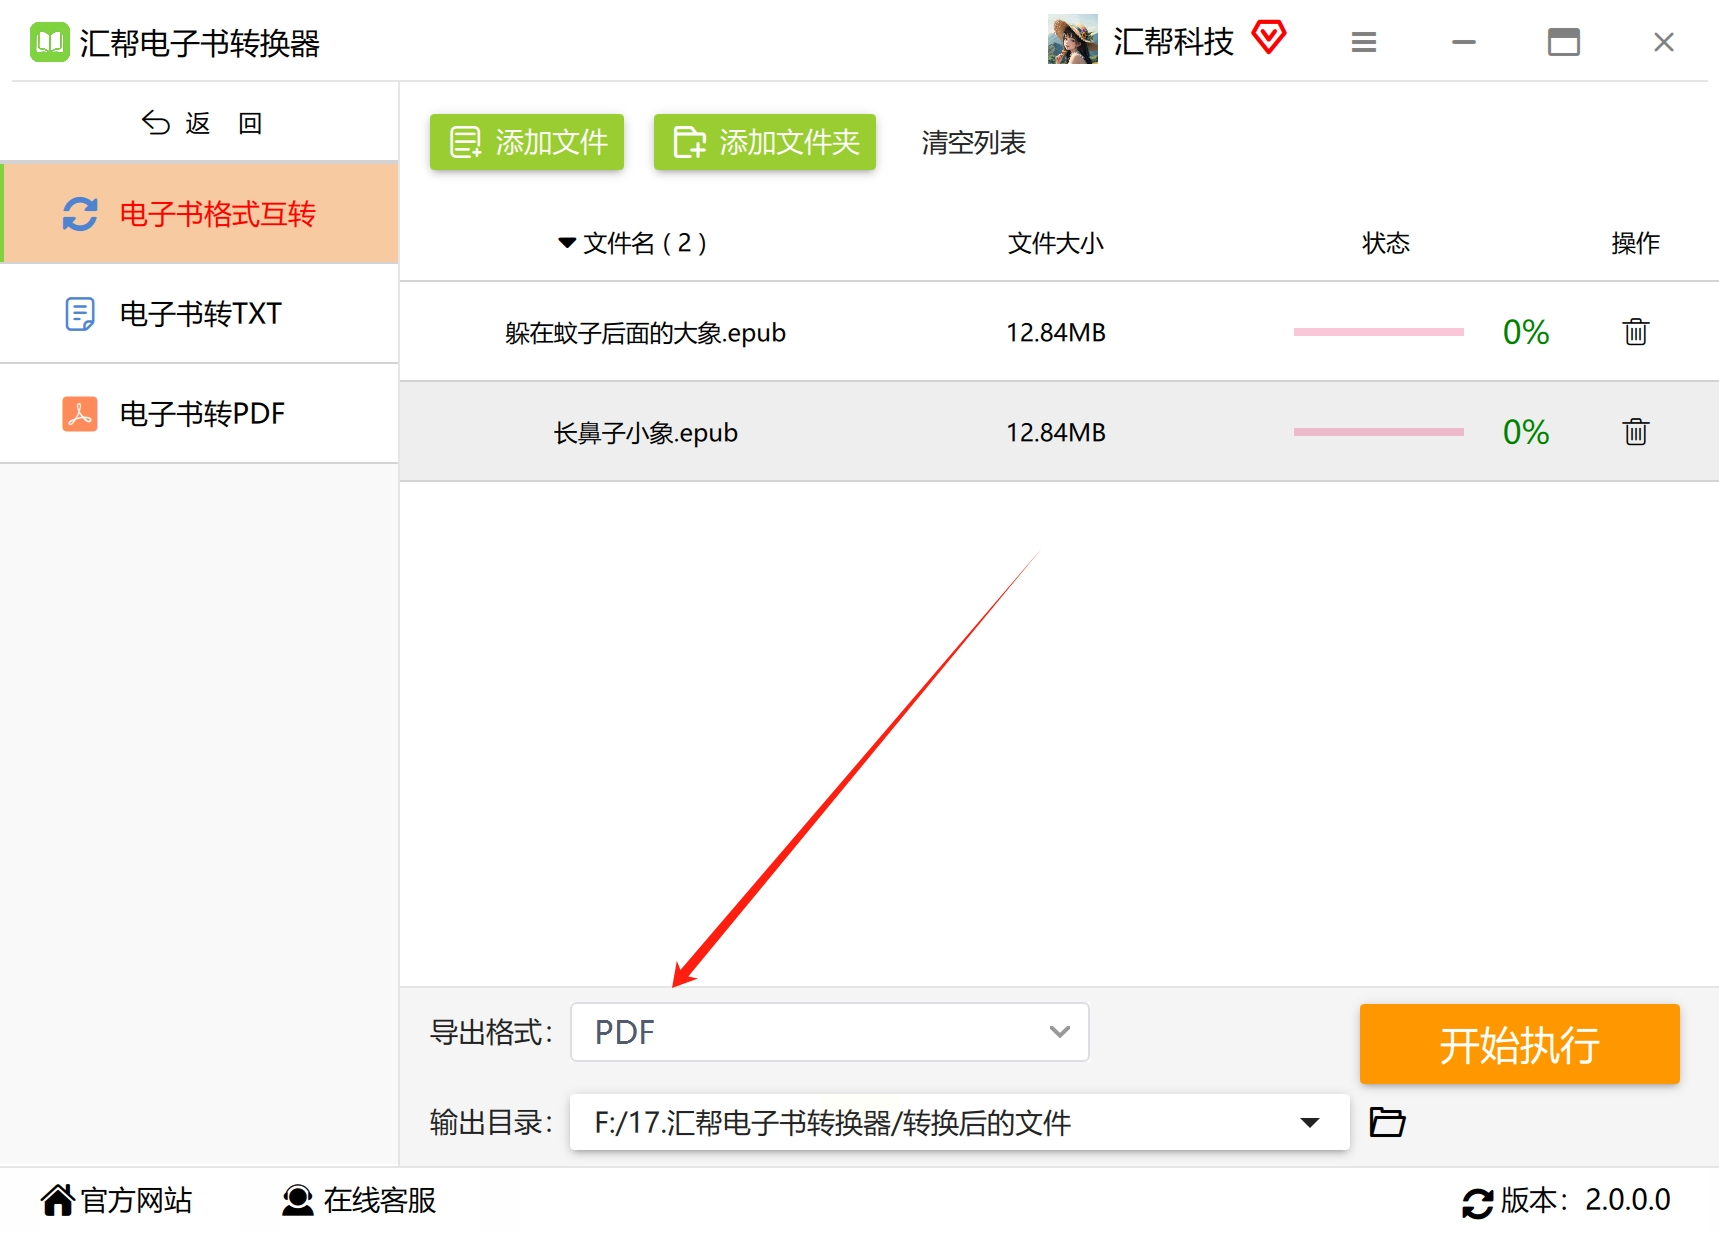Click the 汇帮科技 user avatar
This screenshot has width=1719, height=1233.
(1072, 40)
